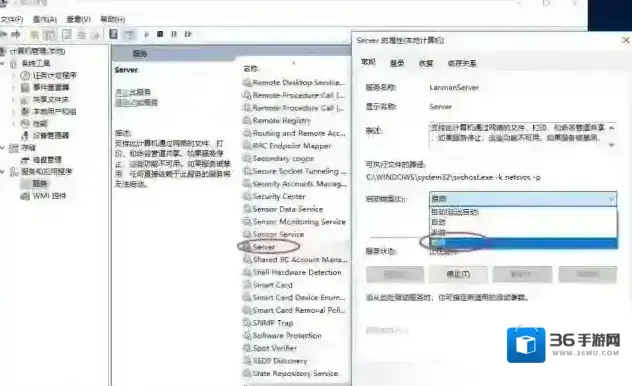Click the Refresh toolbar icon
The image size is (632, 386).
81,35
